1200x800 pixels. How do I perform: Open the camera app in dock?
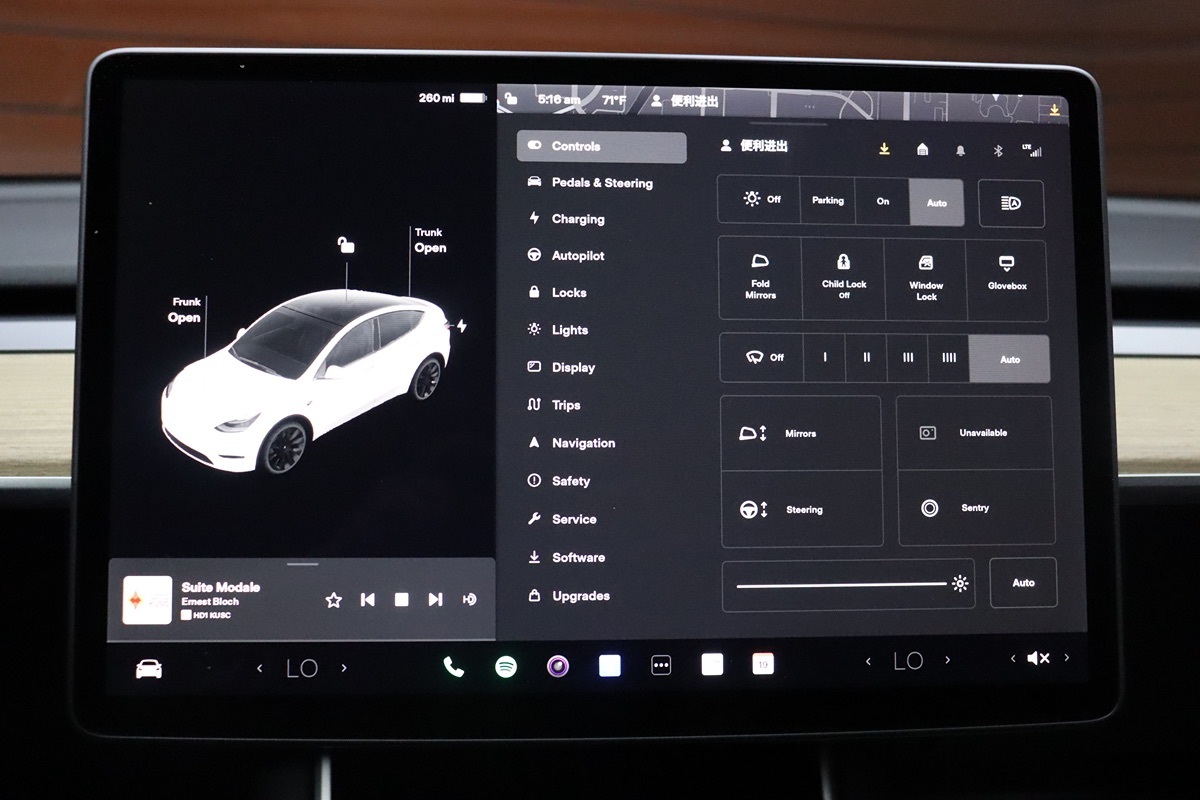coord(558,667)
